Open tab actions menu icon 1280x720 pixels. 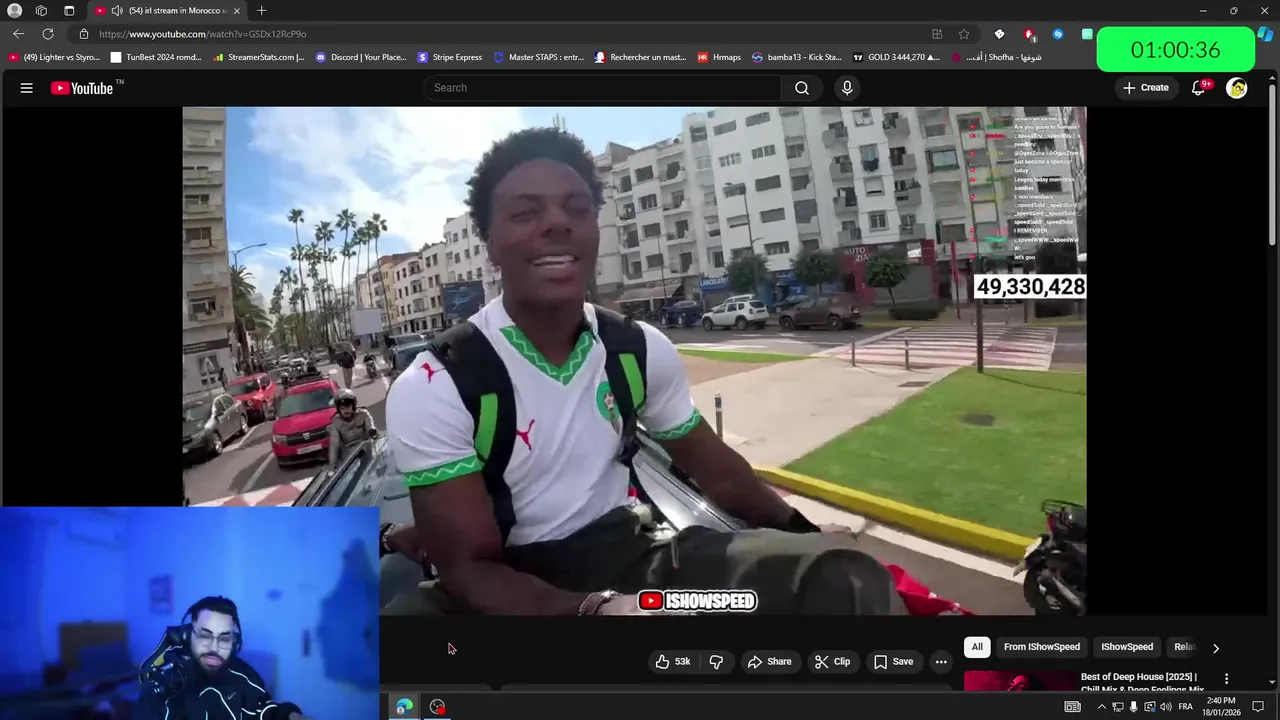69,11
